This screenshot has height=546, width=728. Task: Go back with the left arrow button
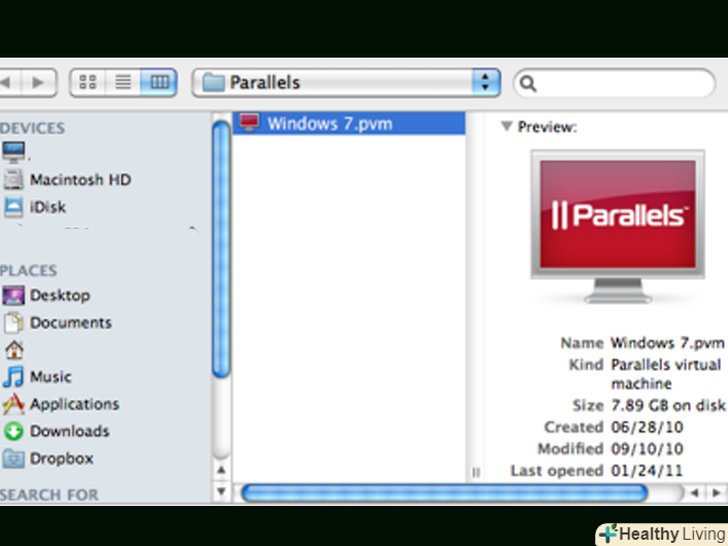[9, 83]
